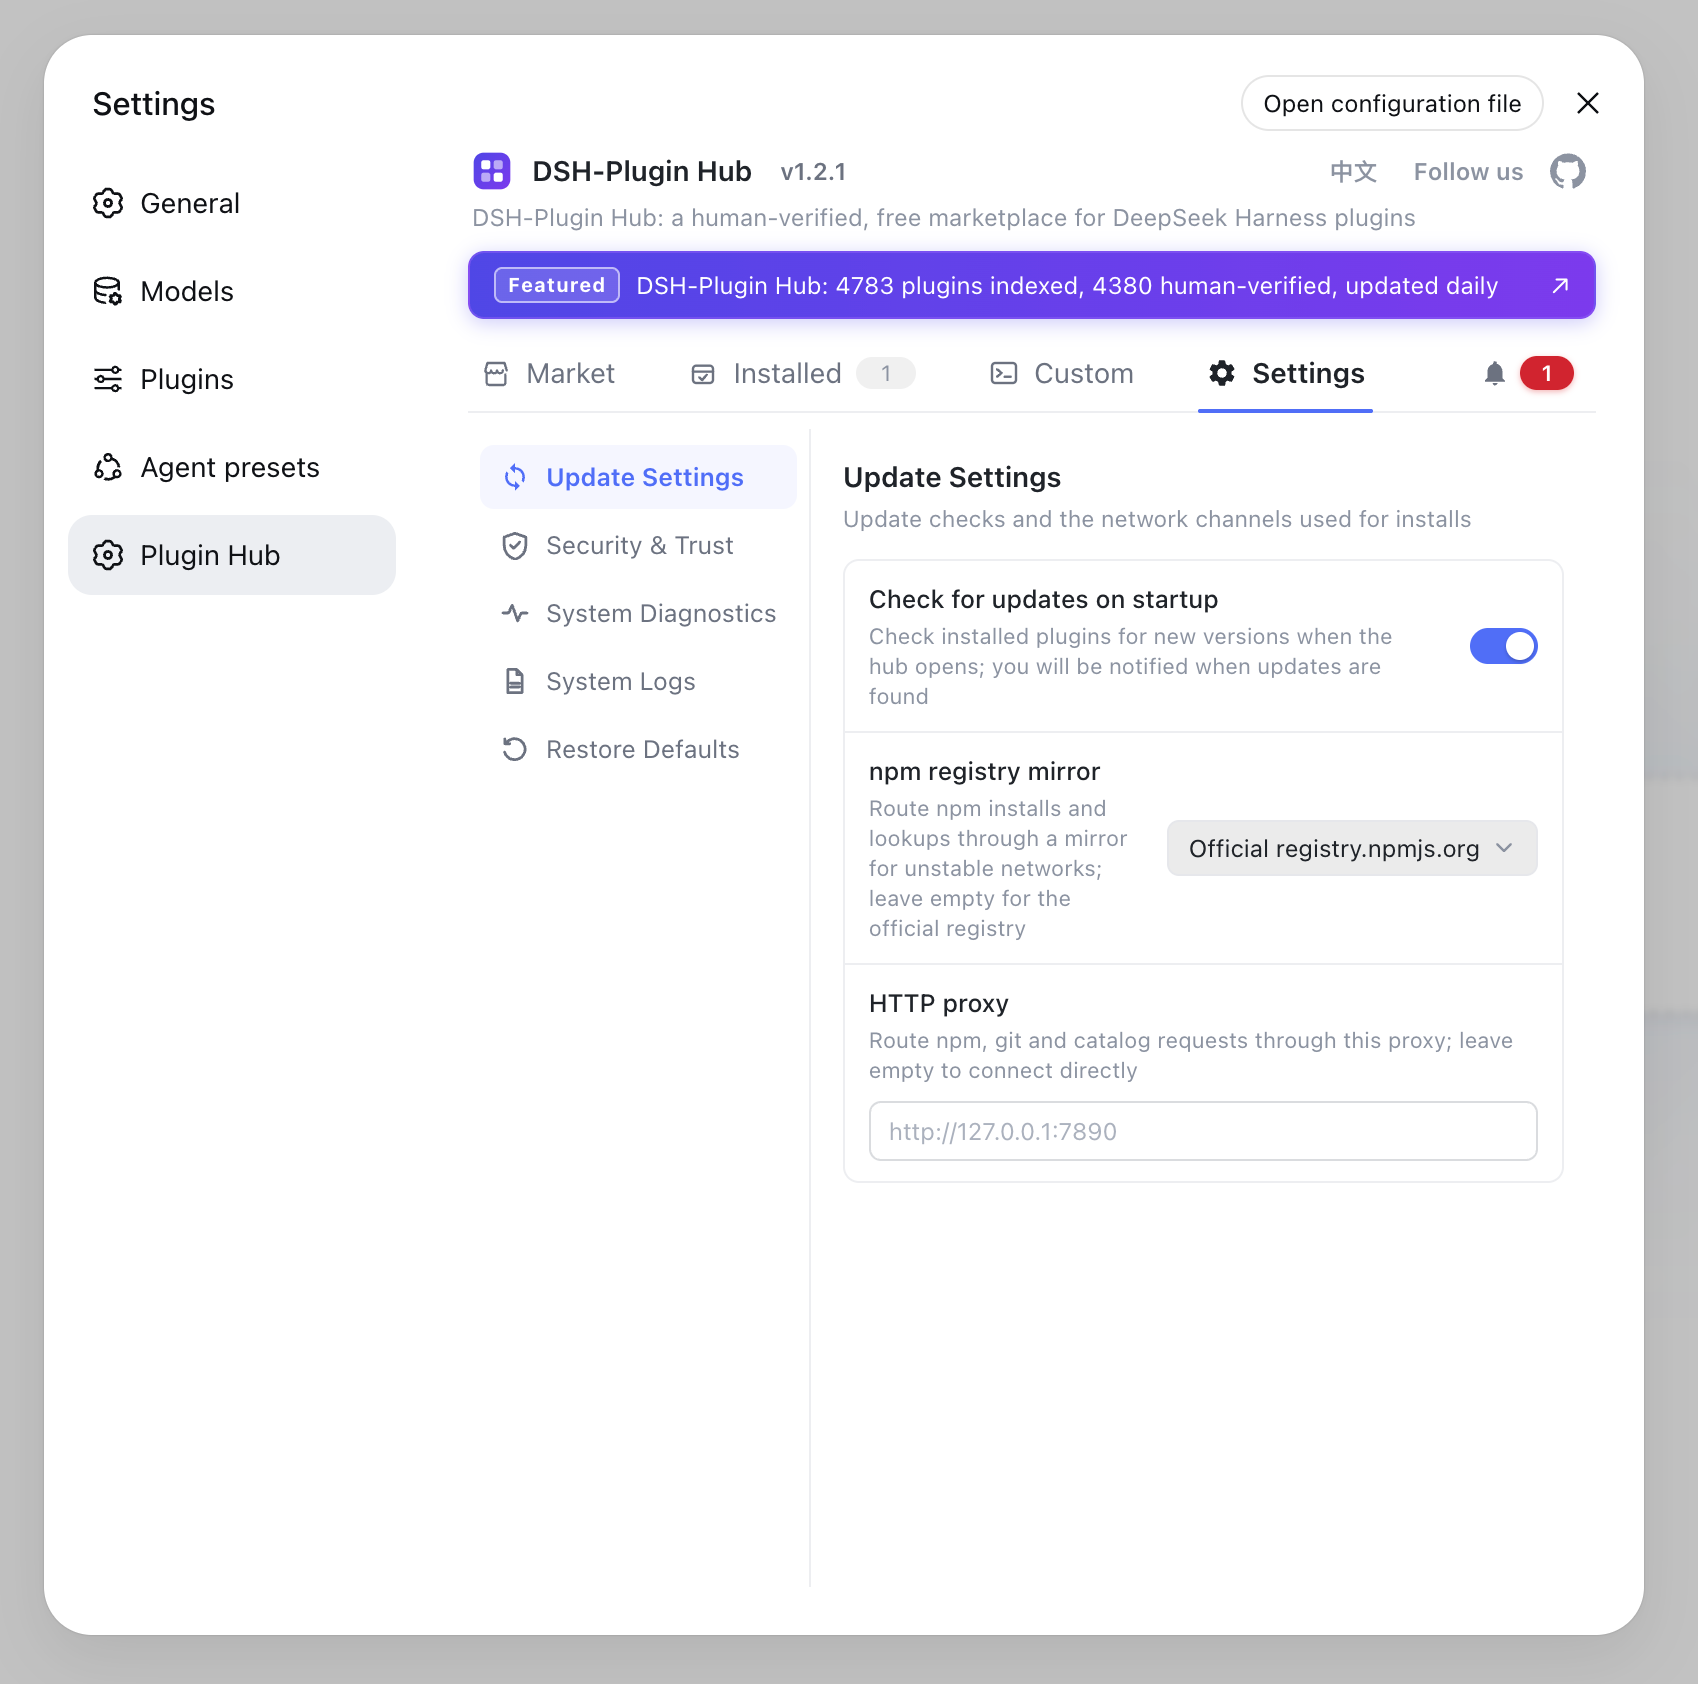Click the Restore Defaults undo icon
This screenshot has height=1684, width=1698.
515,749
